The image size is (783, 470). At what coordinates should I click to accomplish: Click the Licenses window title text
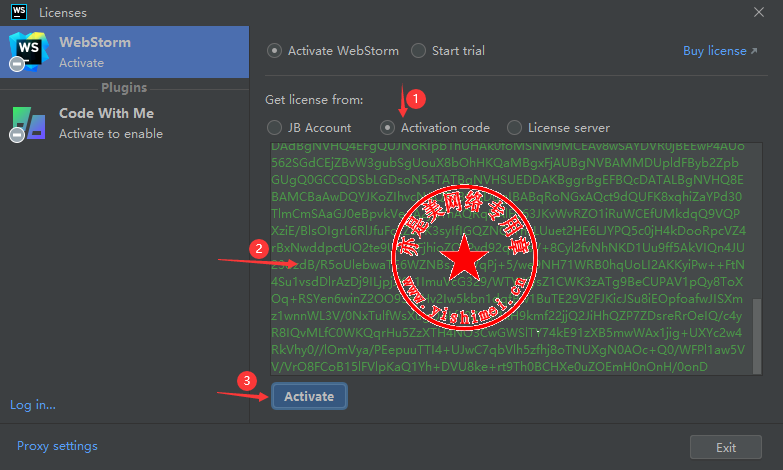pyautogui.click(x=63, y=12)
